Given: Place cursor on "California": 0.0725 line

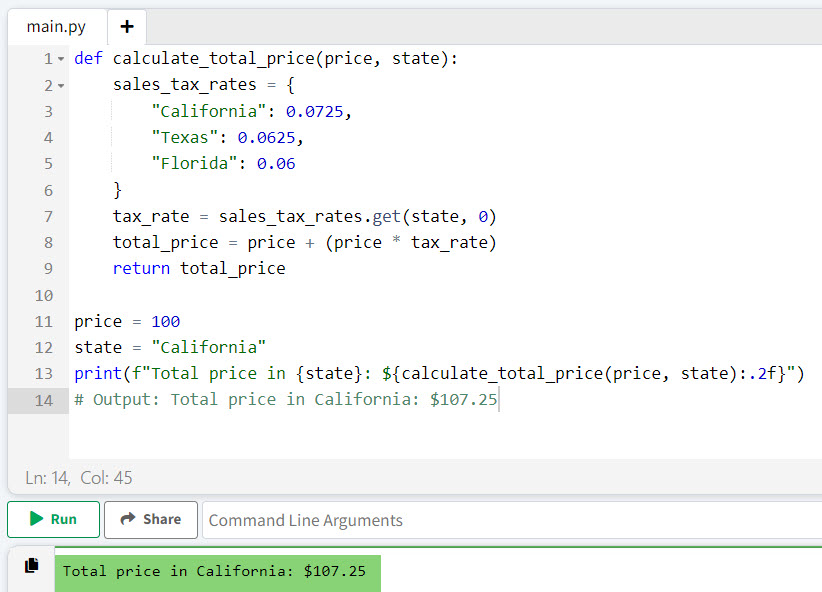Looking at the screenshot, I should (x=252, y=111).
